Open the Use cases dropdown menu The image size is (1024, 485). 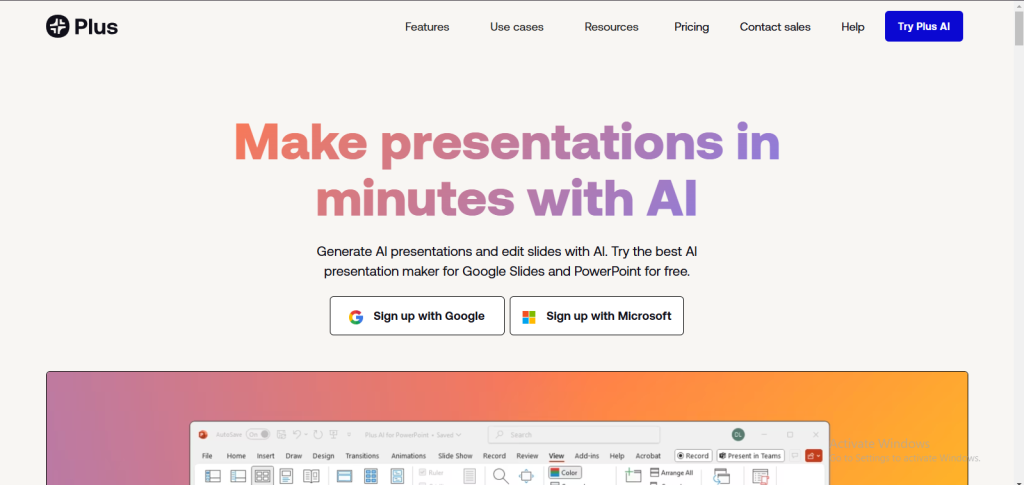(x=517, y=27)
